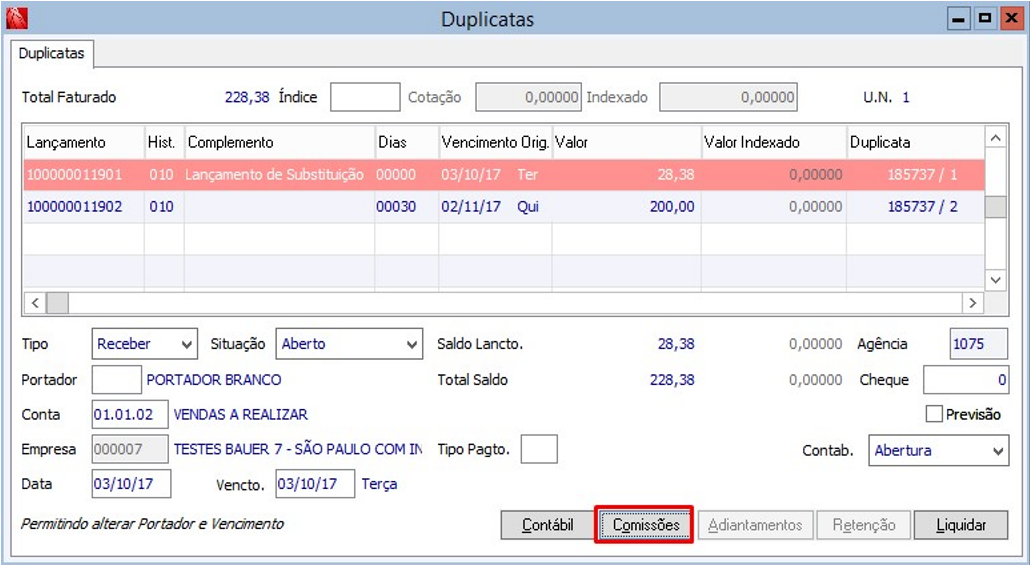Image resolution: width=1030 pixels, height=566 pixels.
Task: Click the Total Faturado value 228,38
Action: [247, 97]
